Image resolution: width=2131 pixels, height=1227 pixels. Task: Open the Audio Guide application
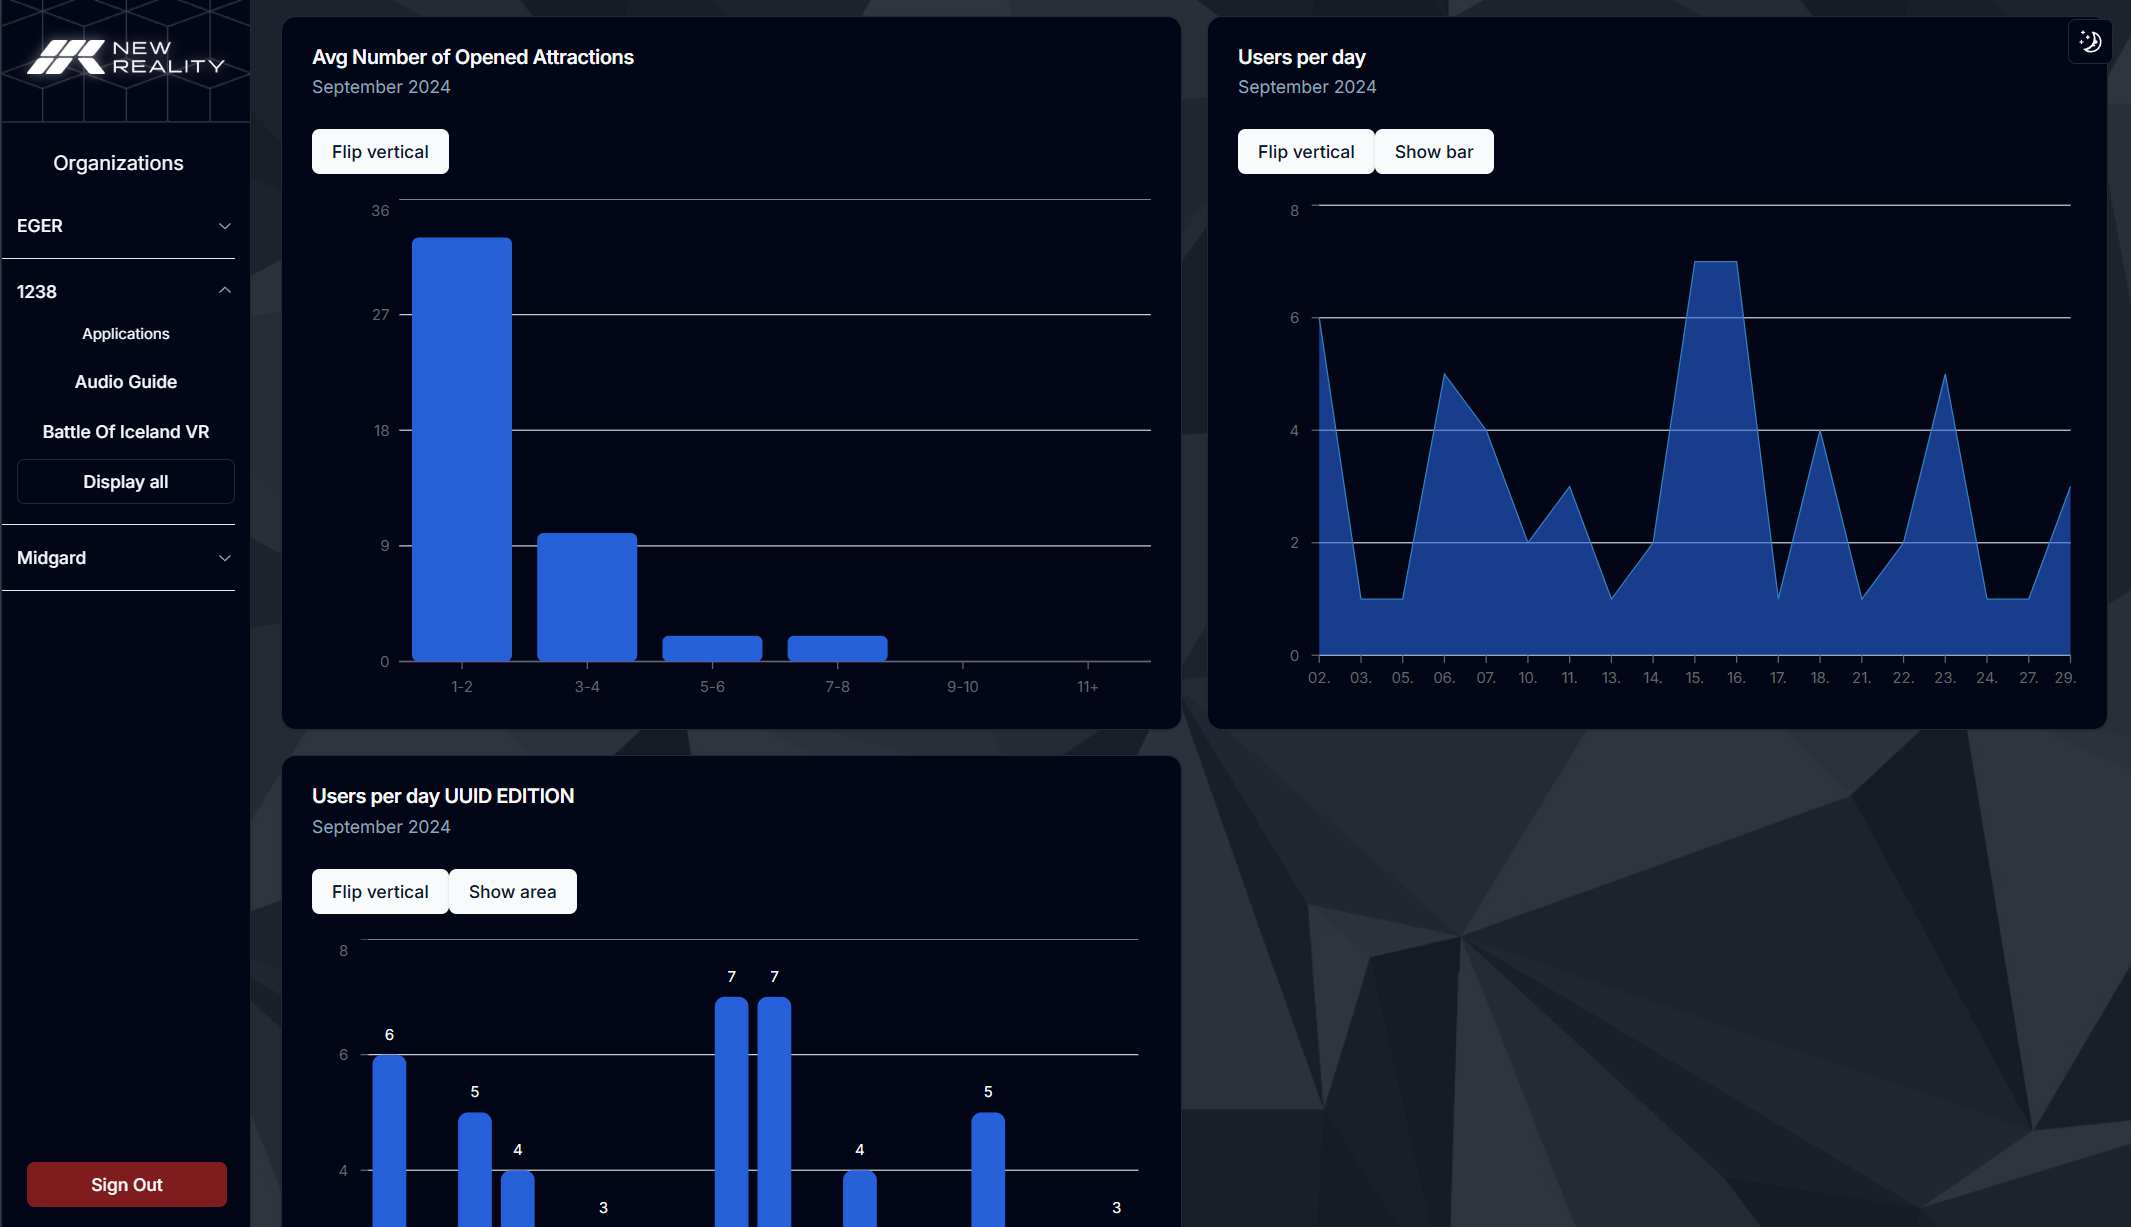(126, 382)
